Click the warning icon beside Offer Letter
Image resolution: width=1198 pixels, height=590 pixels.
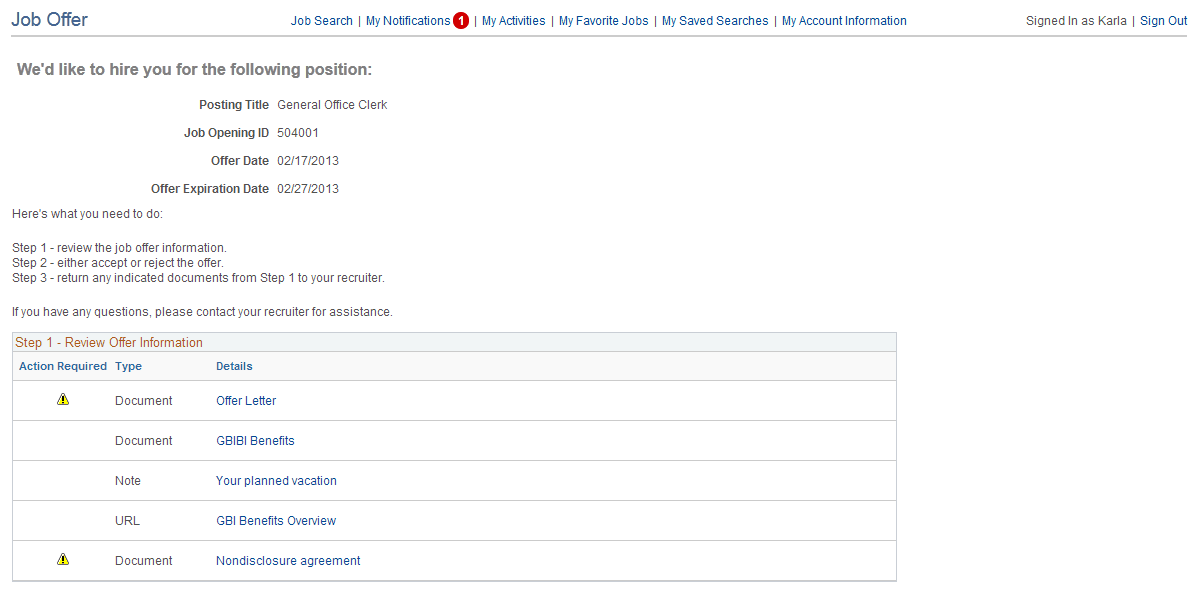tap(63, 399)
